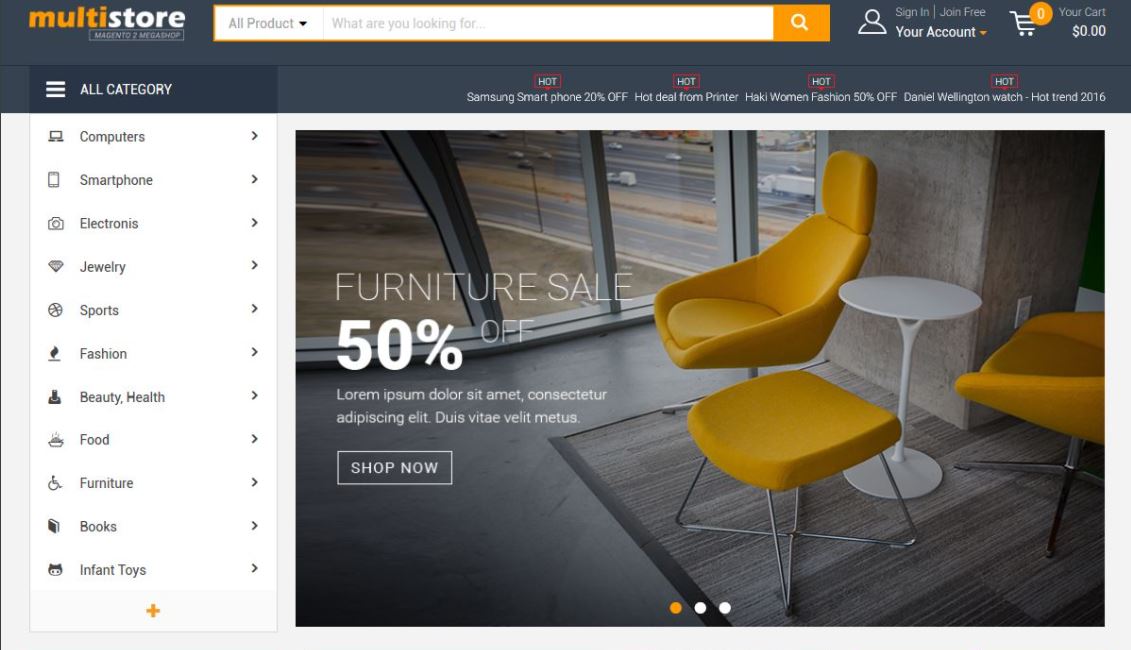Expand the Smartphone category chevron

click(255, 179)
